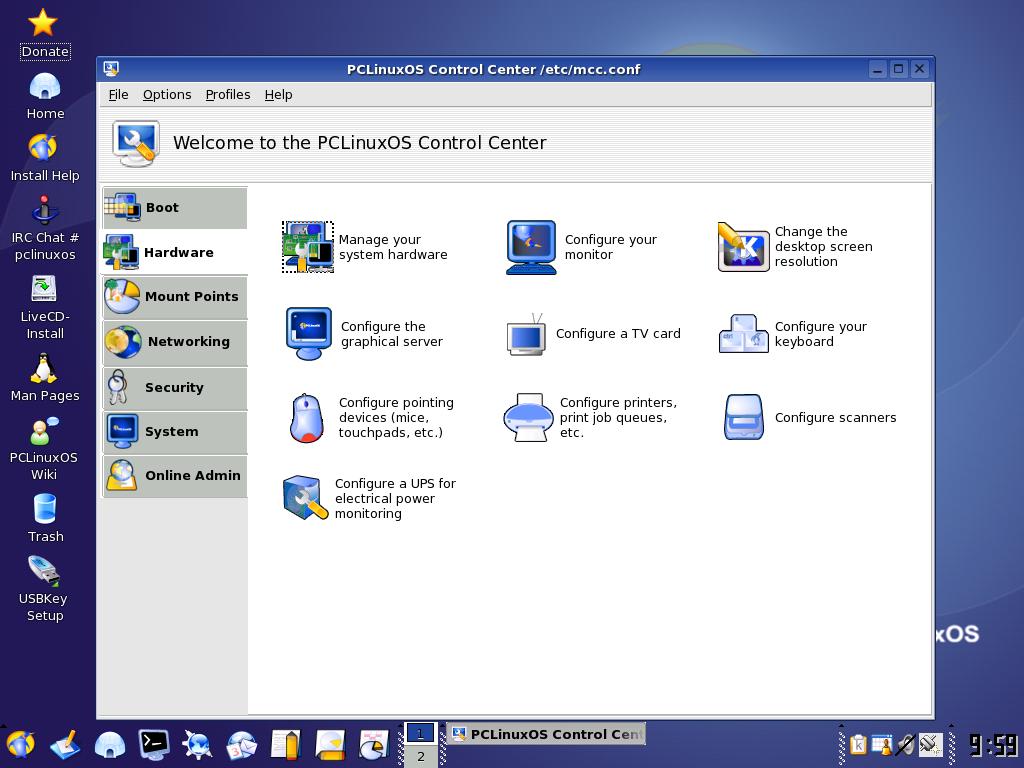Open Man Pages desktop icon
This screenshot has height=768, width=1024.
44,377
